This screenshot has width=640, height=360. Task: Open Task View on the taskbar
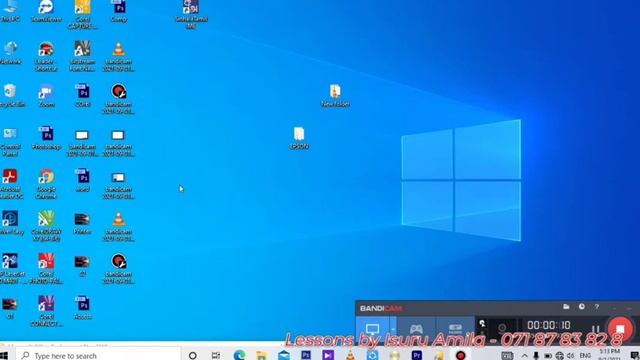click(x=216, y=356)
